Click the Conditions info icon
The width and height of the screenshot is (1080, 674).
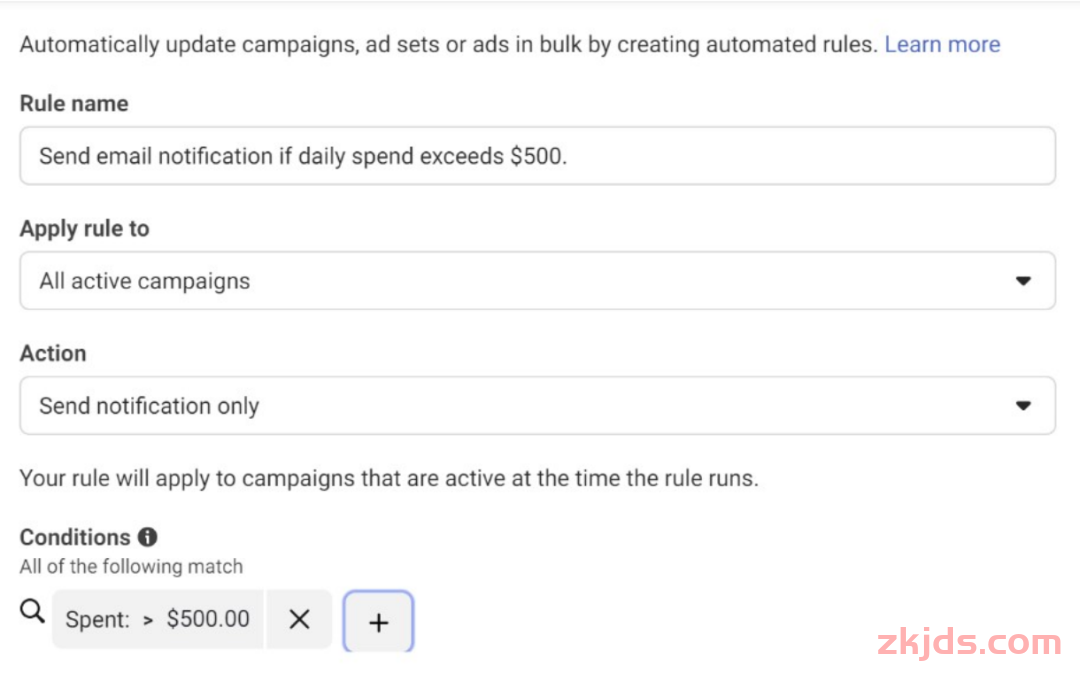tap(148, 537)
